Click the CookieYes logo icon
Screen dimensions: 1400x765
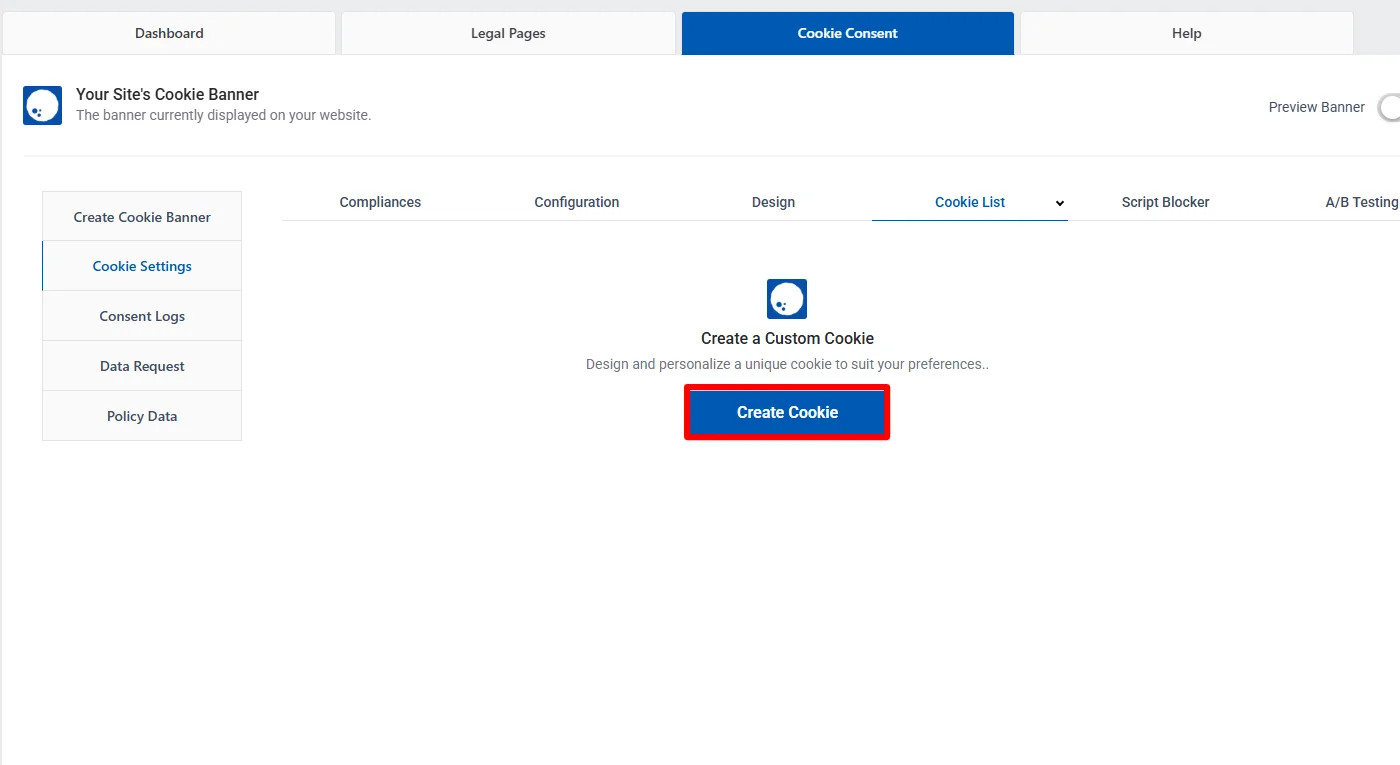pyautogui.click(x=42, y=105)
